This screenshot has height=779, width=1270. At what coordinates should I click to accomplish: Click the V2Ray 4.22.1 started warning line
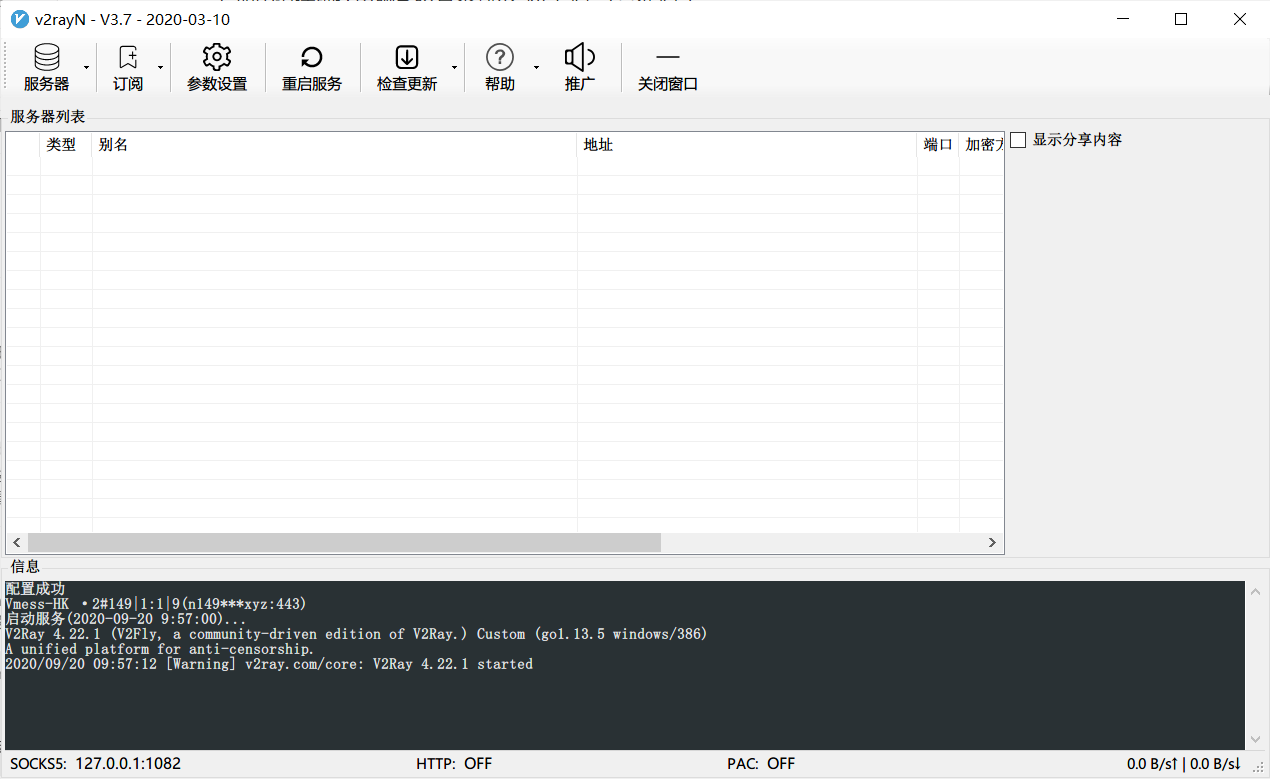click(x=269, y=664)
